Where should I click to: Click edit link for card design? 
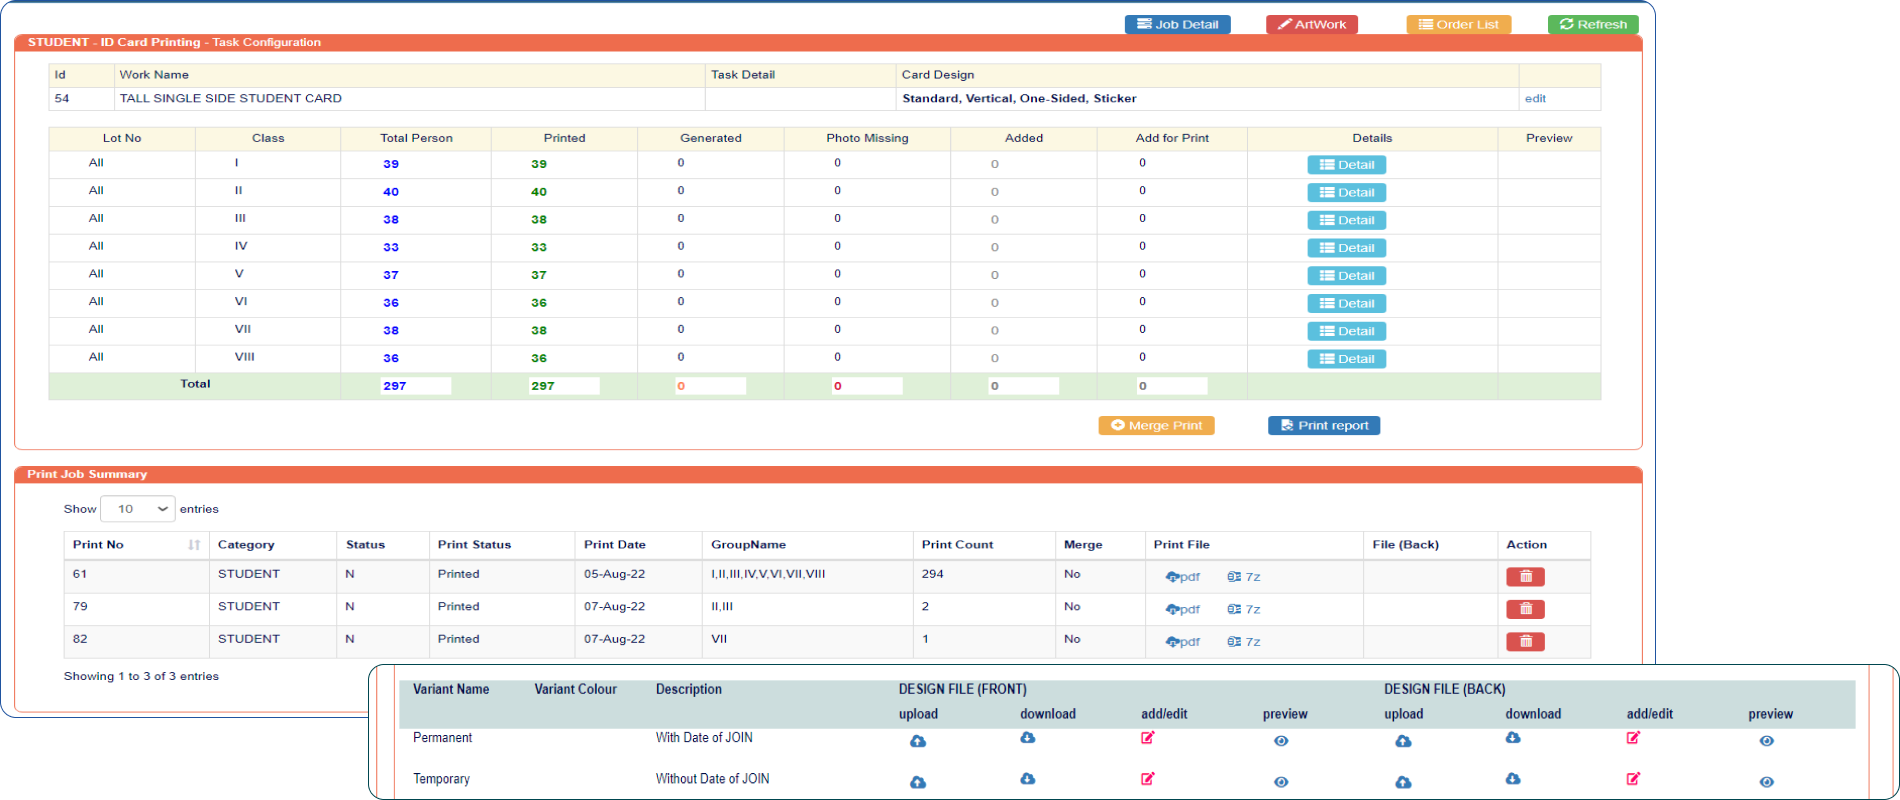click(x=1534, y=98)
